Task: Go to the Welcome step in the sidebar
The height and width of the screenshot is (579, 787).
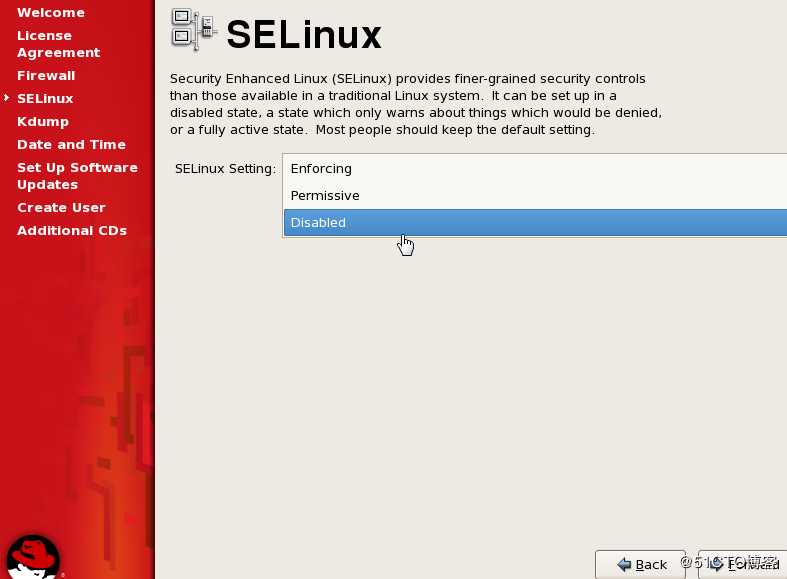Action: pyautogui.click(x=50, y=13)
